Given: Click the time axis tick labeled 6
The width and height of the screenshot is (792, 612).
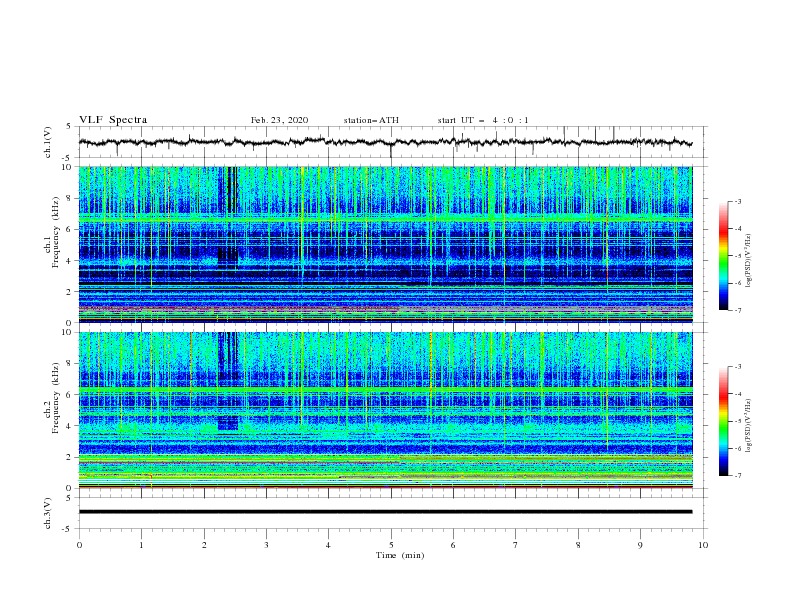Looking at the screenshot, I should point(453,545).
